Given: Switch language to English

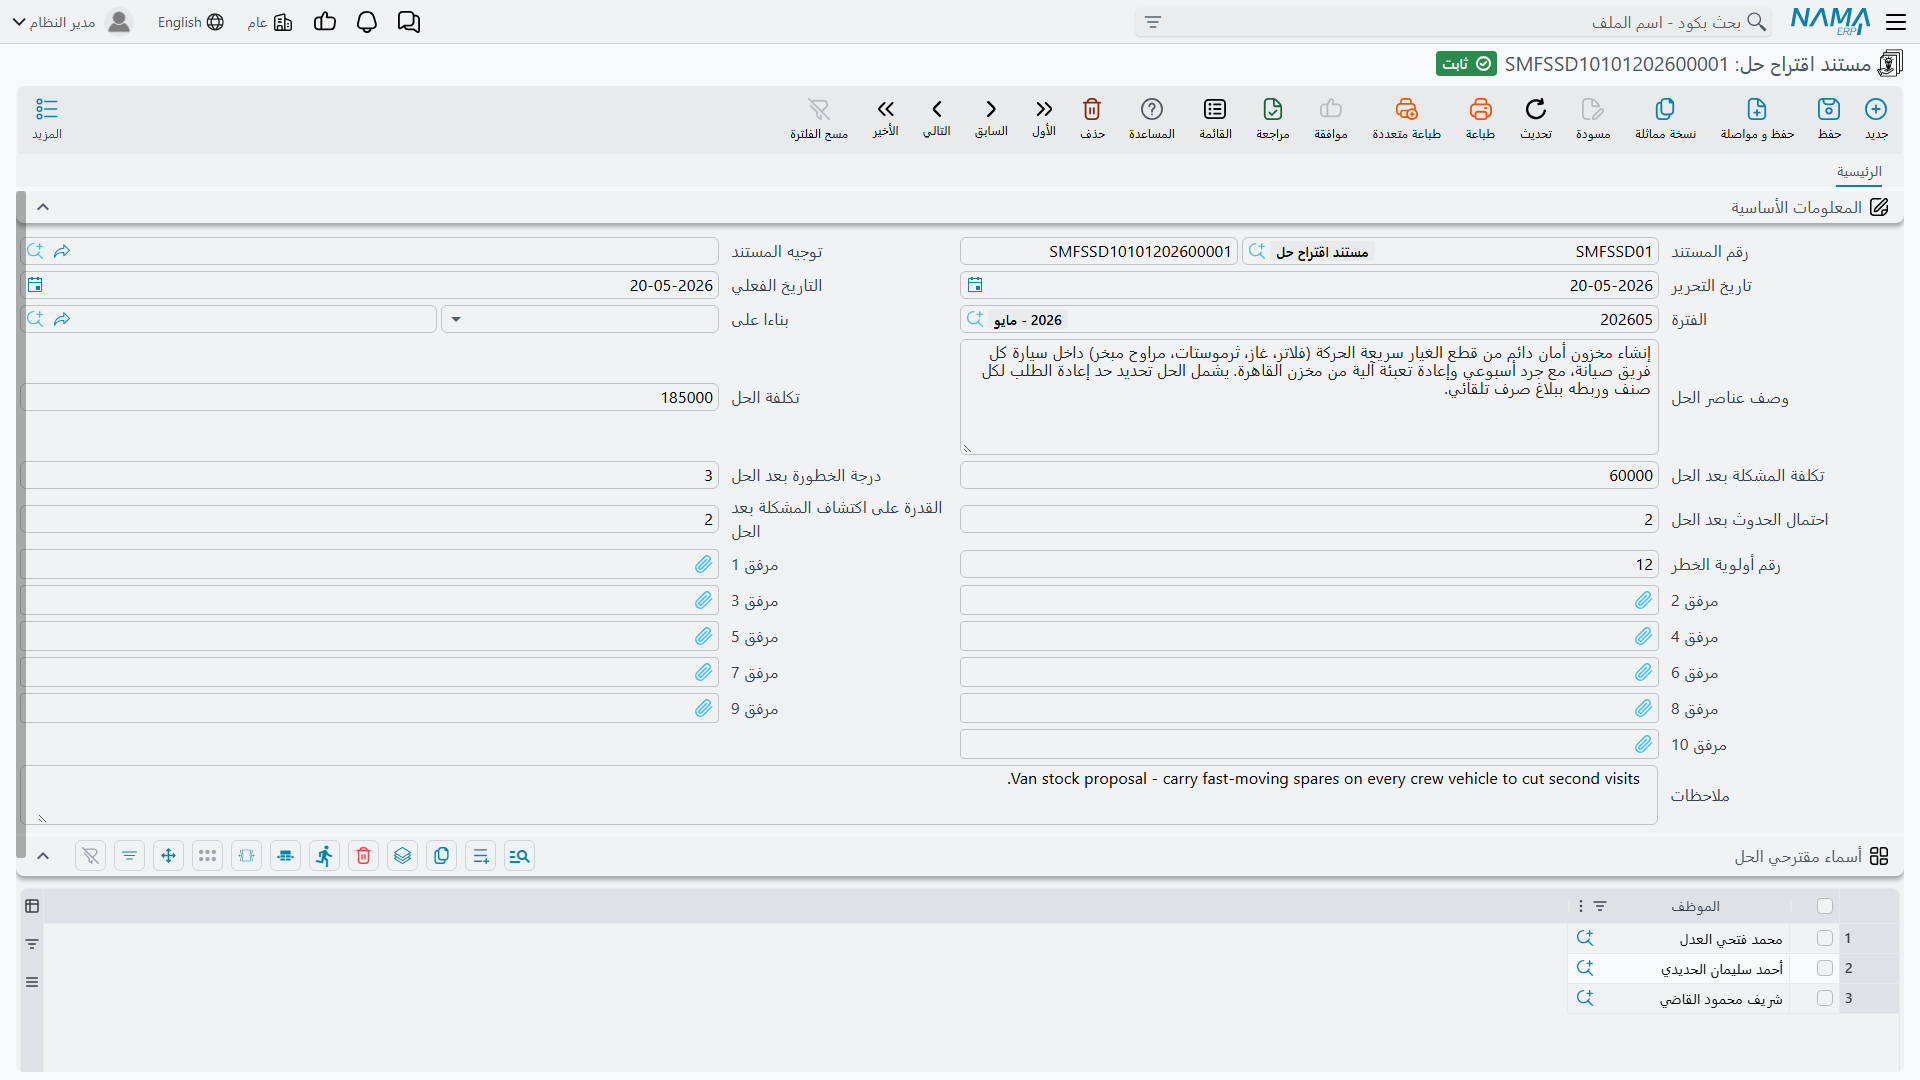Looking at the screenshot, I should [190, 22].
